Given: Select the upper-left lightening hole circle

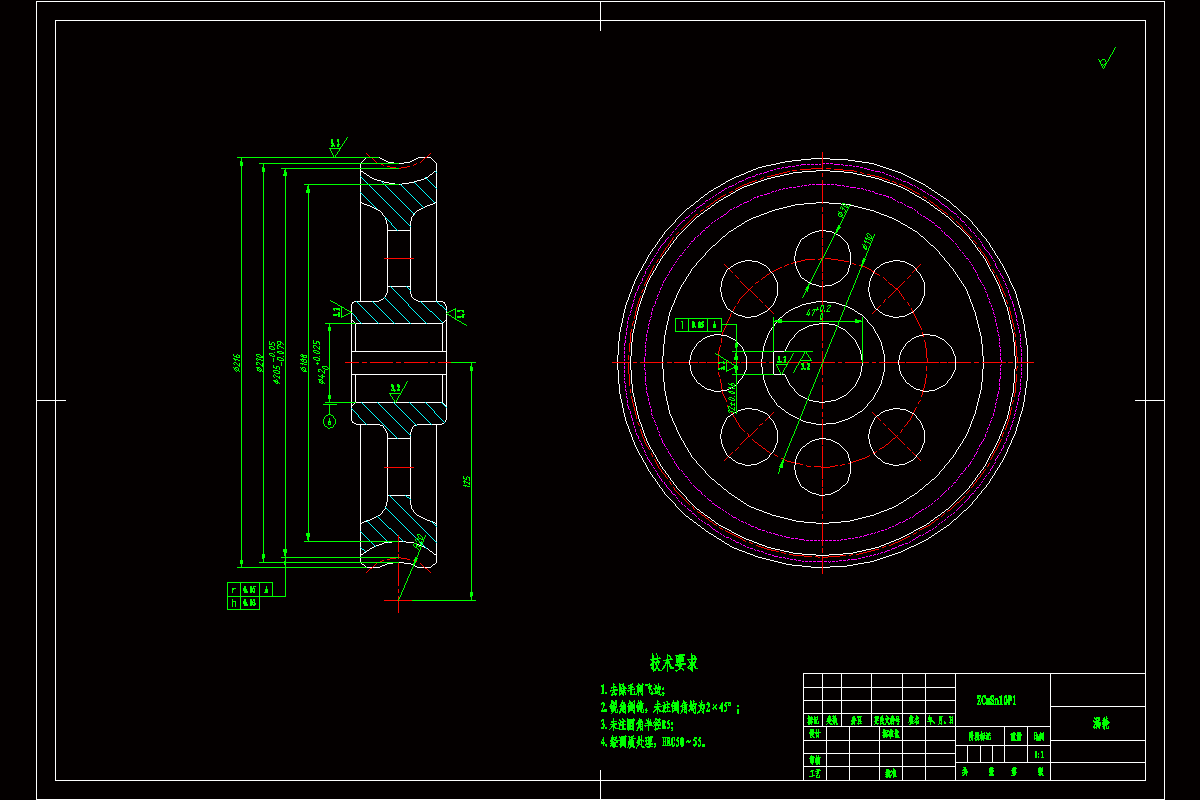Looking at the screenshot, I should click(747, 288).
